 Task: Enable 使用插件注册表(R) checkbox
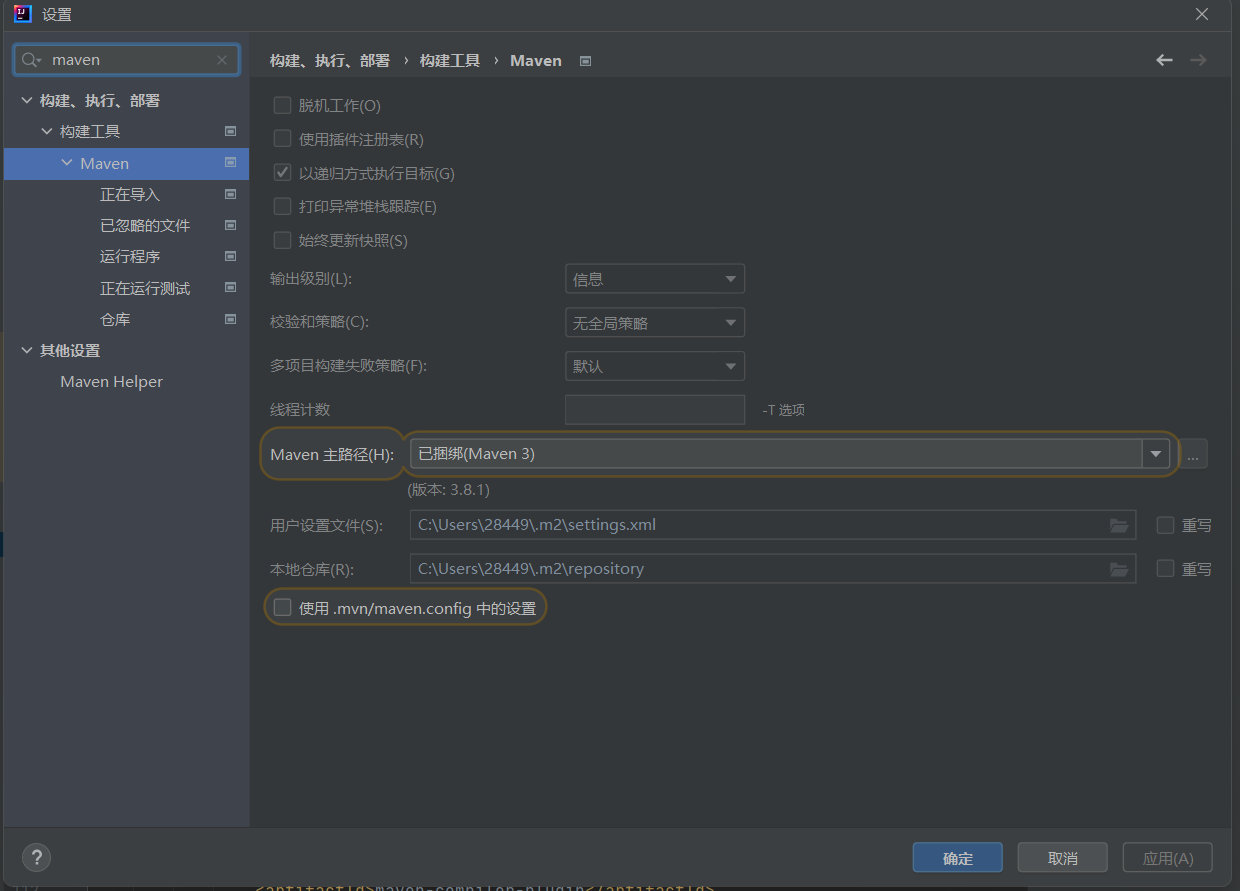click(x=282, y=139)
